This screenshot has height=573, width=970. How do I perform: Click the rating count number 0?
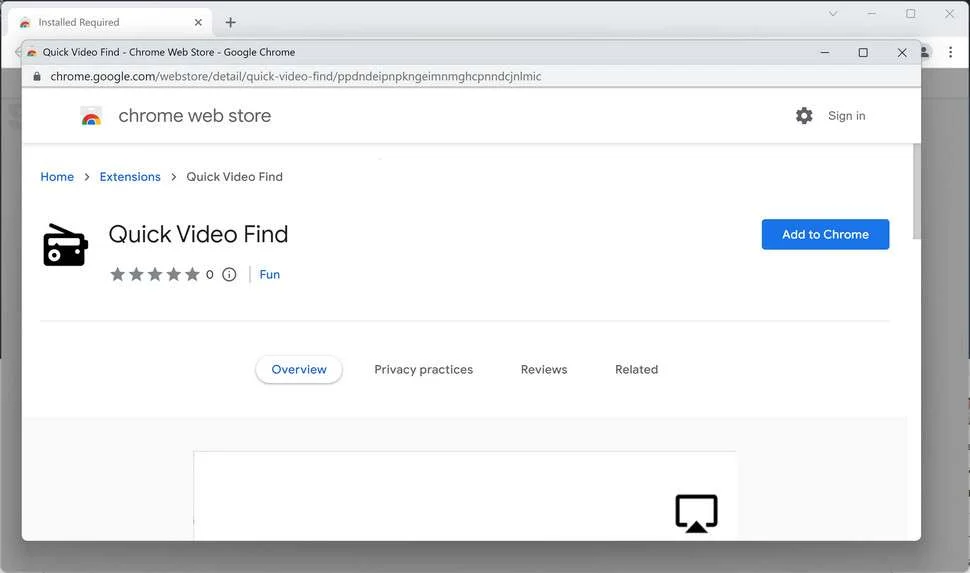pyautogui.click(x=210, y=274)
